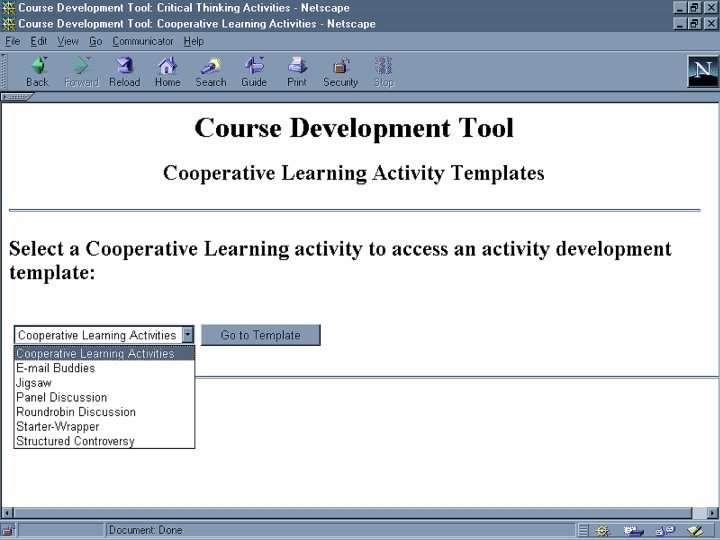
Task: Restore the Critical Thinking Activities window
Action: click(x=695, y=7)
